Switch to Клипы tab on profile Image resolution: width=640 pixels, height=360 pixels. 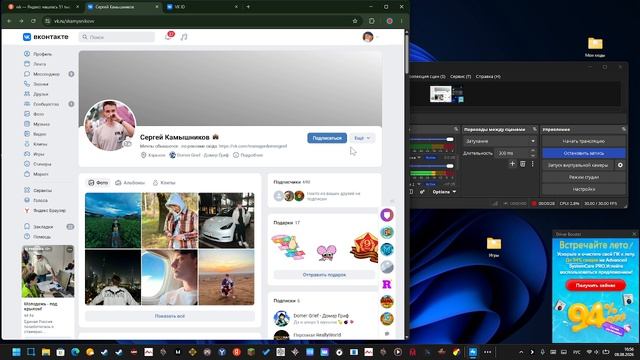(164, 182)
